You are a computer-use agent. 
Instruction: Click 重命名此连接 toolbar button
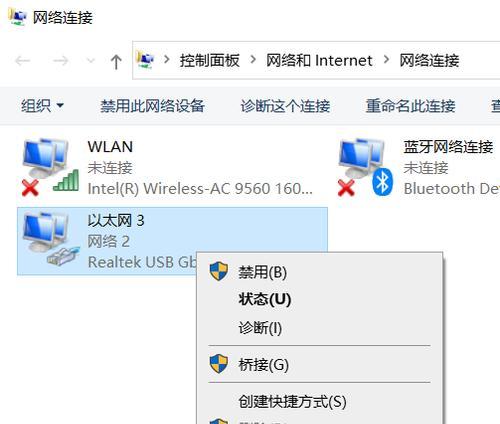click(410, 106)
